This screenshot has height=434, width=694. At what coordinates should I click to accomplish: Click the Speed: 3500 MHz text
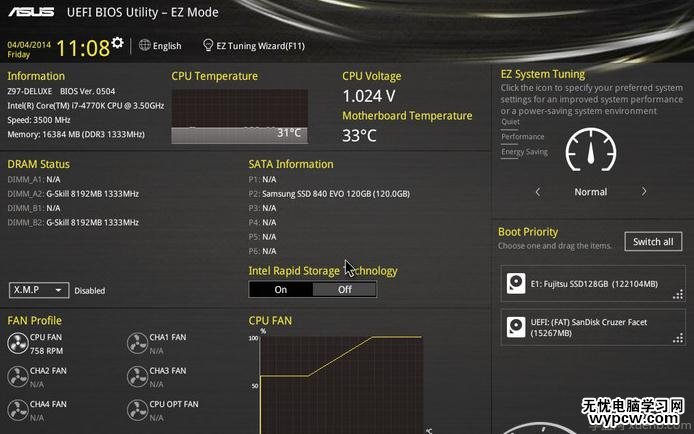click(x=39, y=120)
